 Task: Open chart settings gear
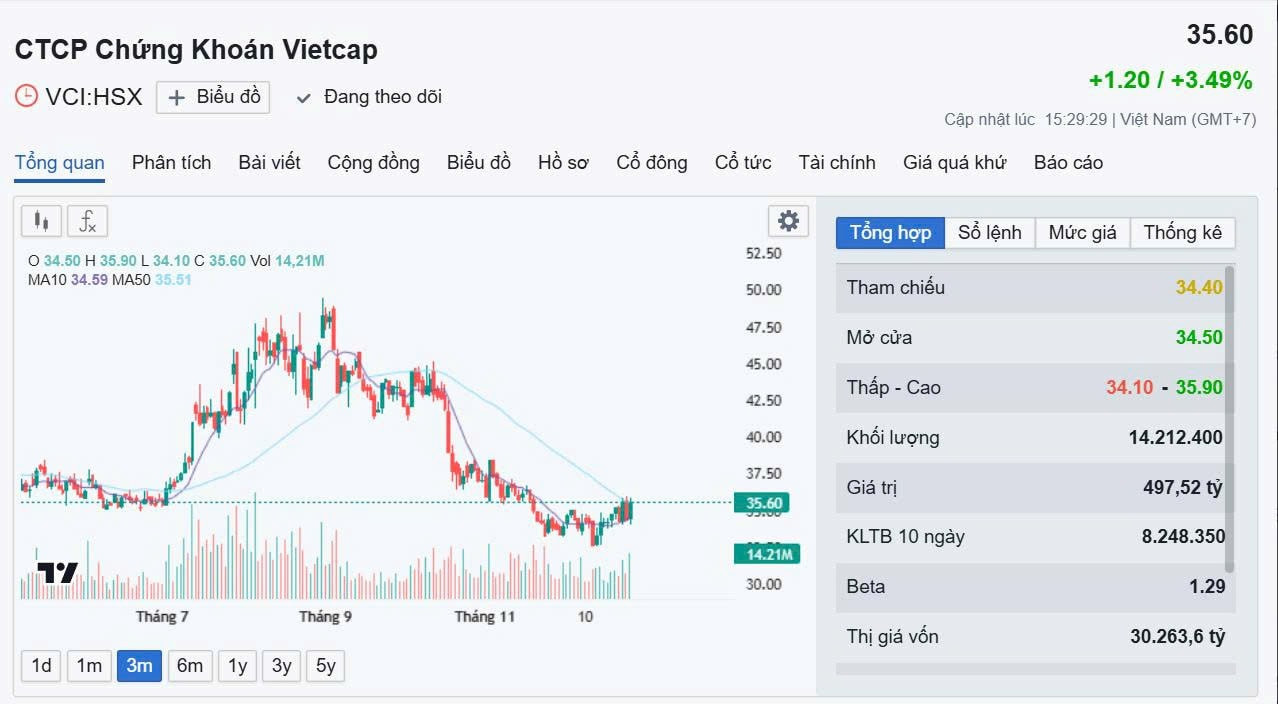pos(788,221)
